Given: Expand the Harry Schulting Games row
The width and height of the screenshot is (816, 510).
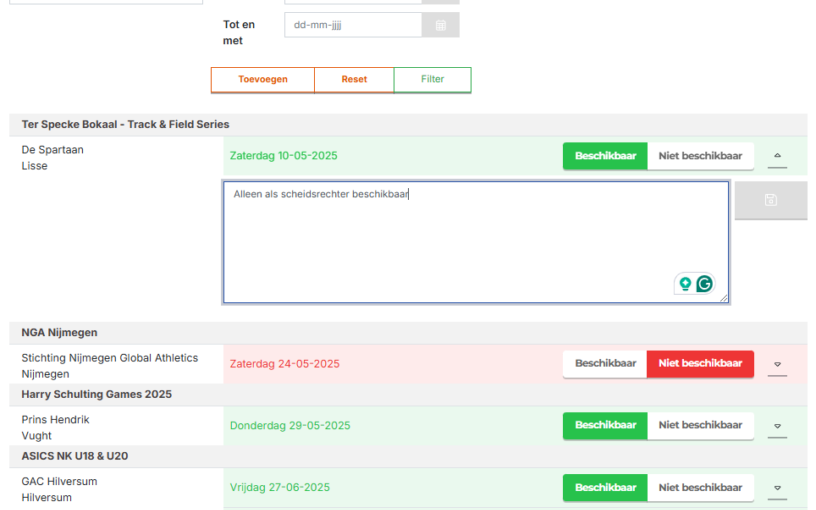Looking at the screenshot, I should click(x=778, y=427).
